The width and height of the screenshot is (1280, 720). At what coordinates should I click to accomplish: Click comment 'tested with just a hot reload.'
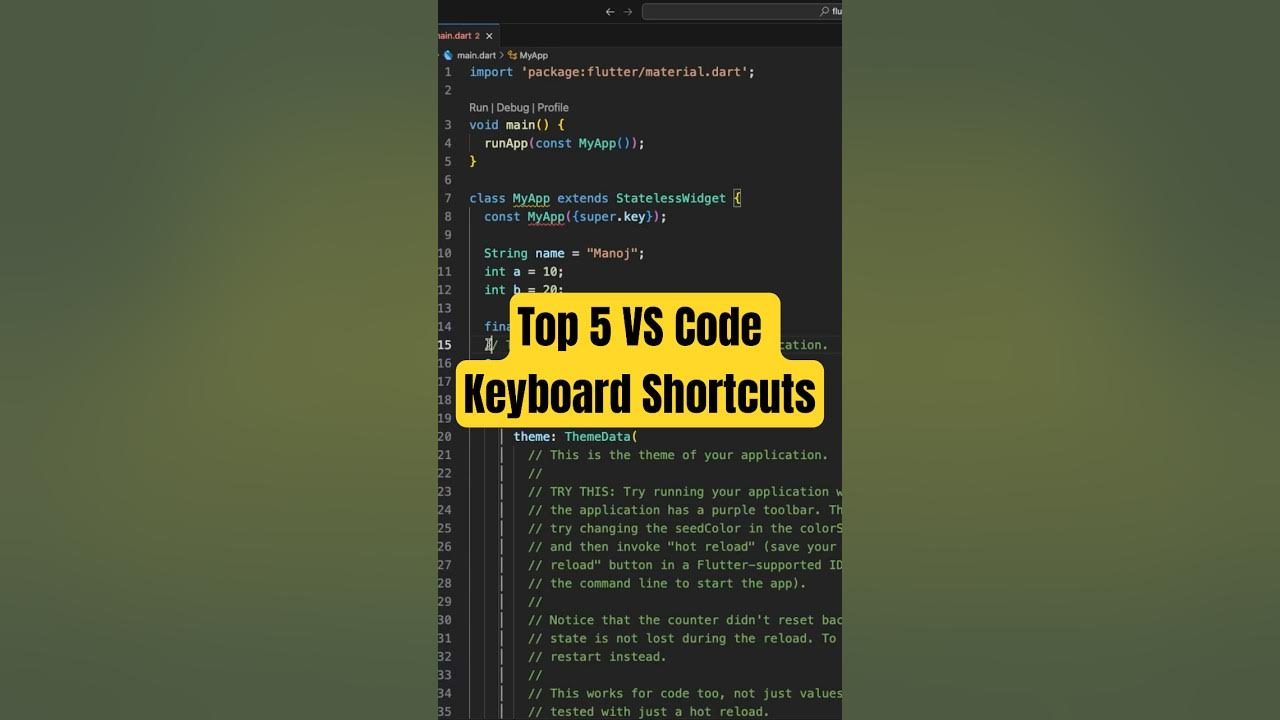649,712
